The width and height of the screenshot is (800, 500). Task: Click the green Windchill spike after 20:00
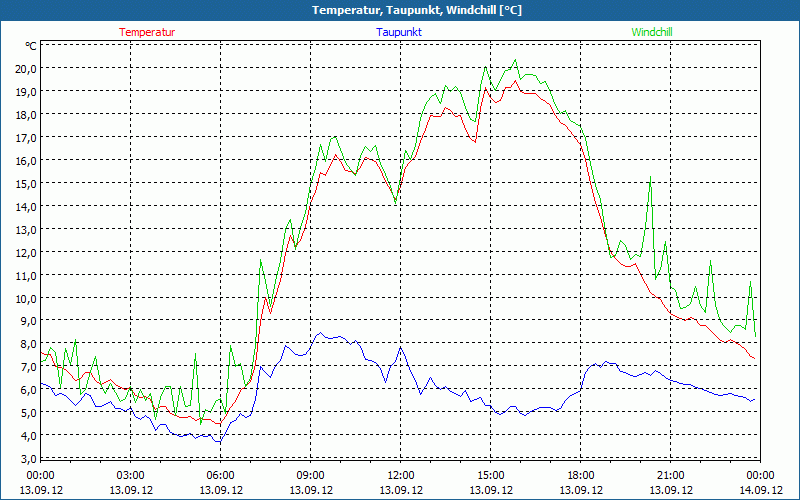[x=651, y=177]
